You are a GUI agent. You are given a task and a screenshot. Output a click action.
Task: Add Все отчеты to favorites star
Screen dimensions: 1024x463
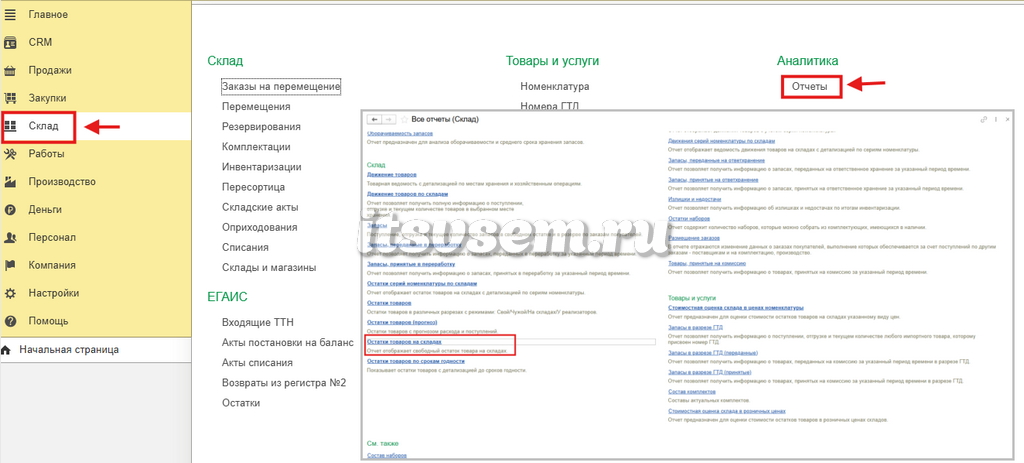(x=404, y=120)
